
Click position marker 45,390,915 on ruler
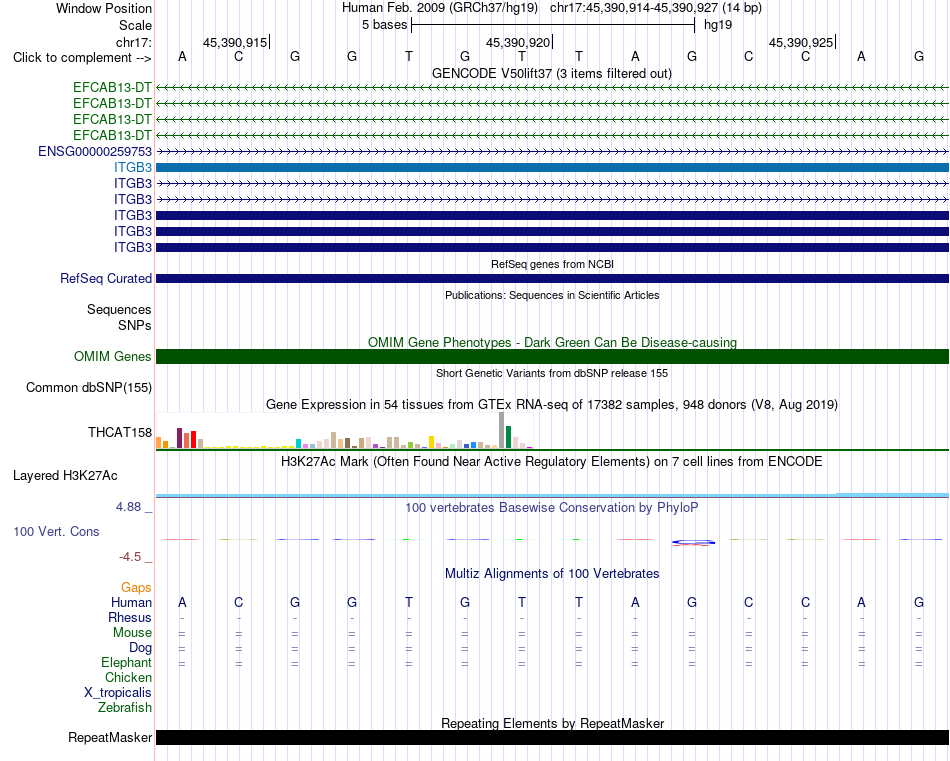[235, 42]
